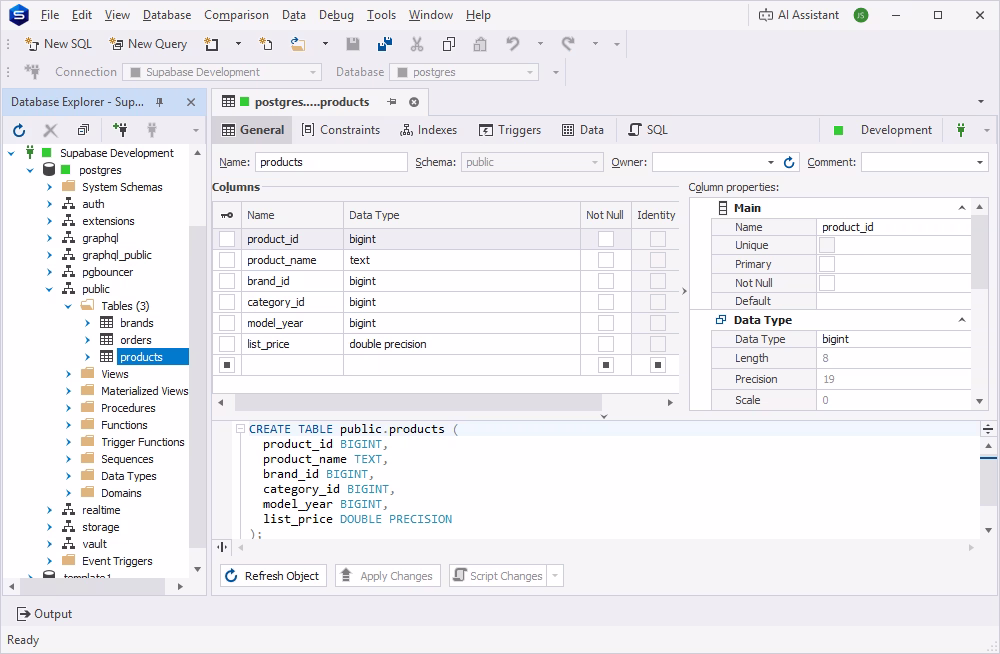Refresh the Owner field with circular arrow
Image resolution: width=1000 pixels, height=654 pixels.
(x=789, y=162)
